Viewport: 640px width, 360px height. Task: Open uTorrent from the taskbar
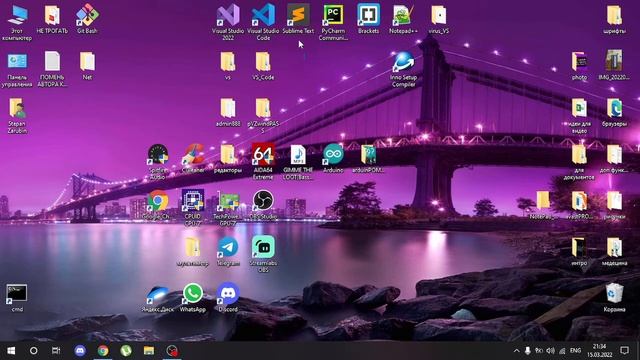126,351
